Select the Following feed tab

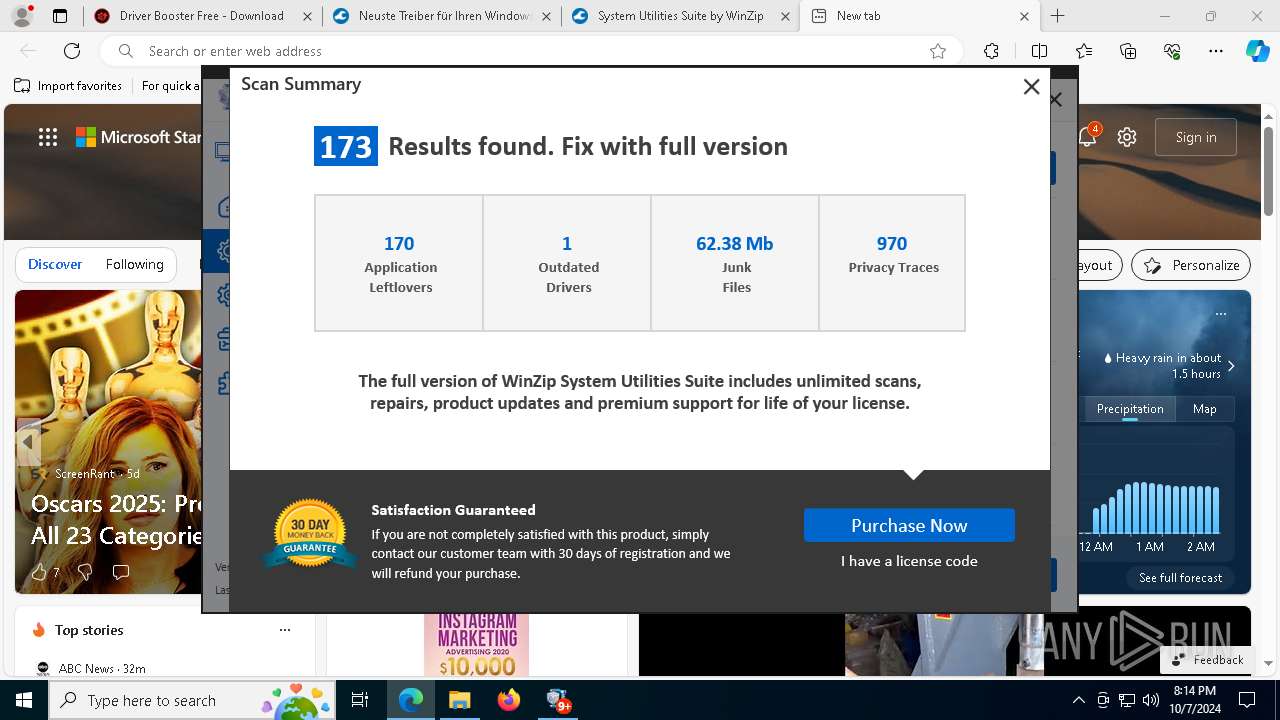point(134,264)
